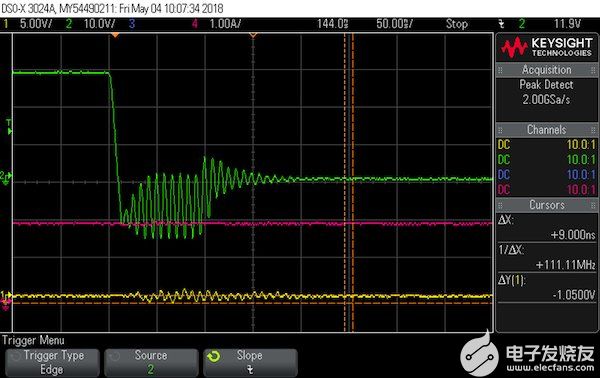
Task: Select channel 1 ground level marker
Action: [6, 295]
